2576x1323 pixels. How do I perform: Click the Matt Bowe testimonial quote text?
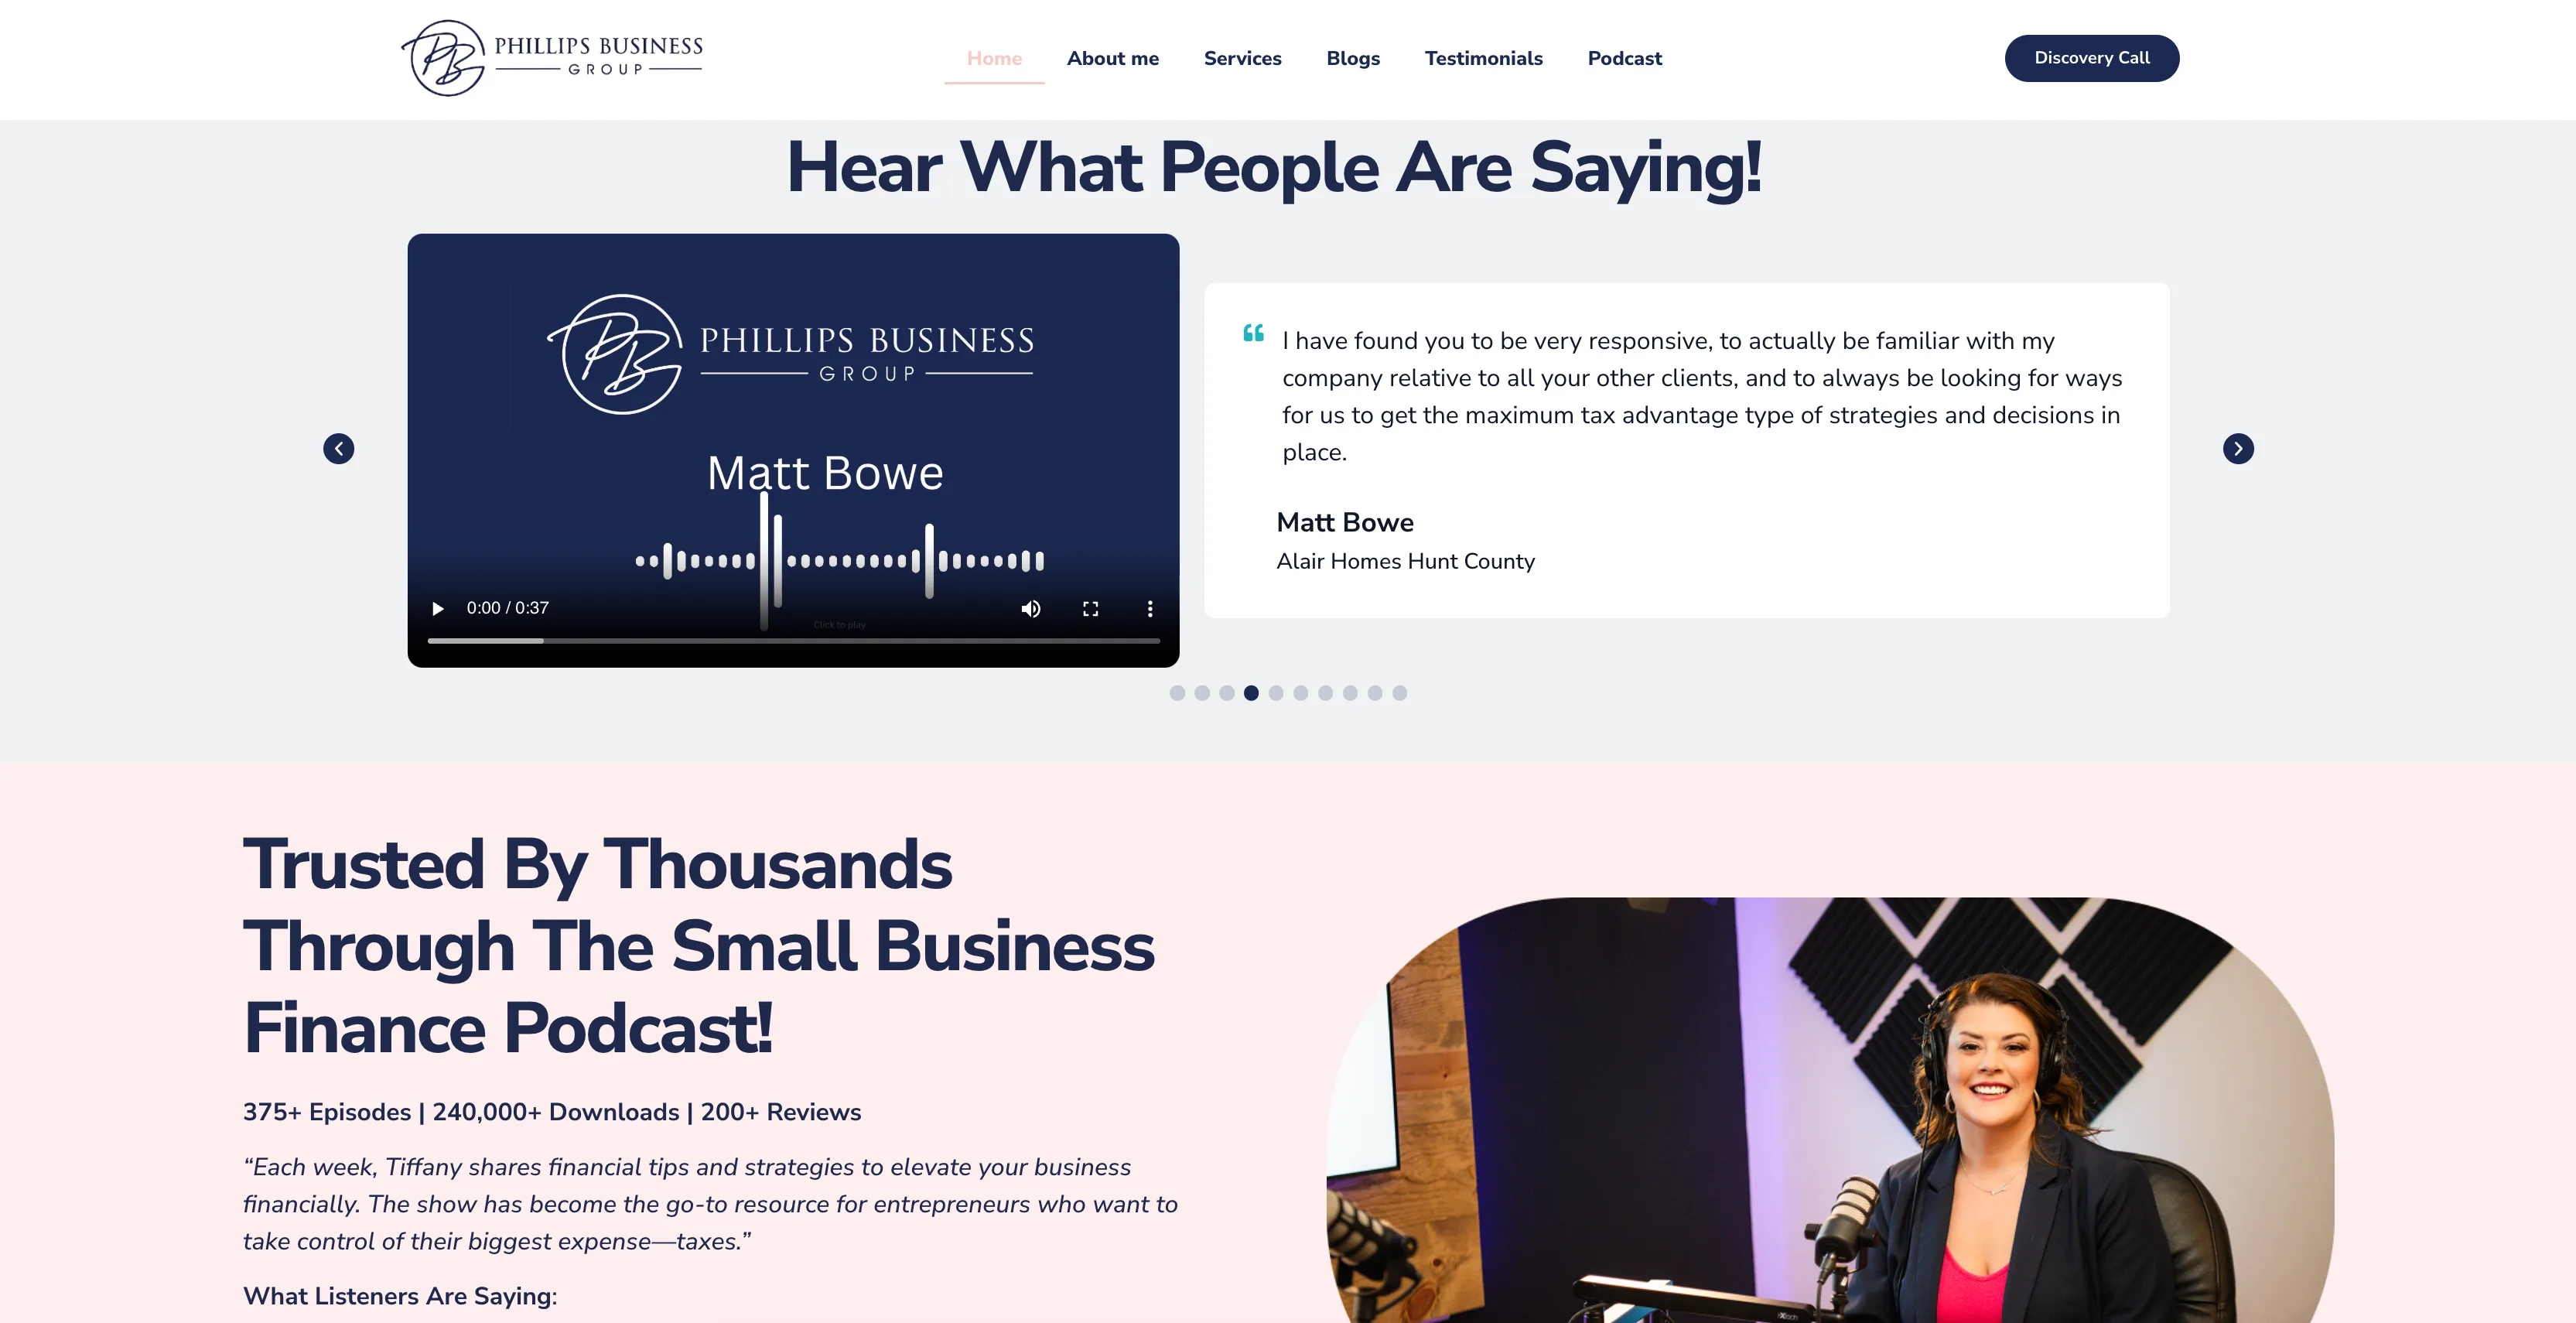coord(1702,396)
